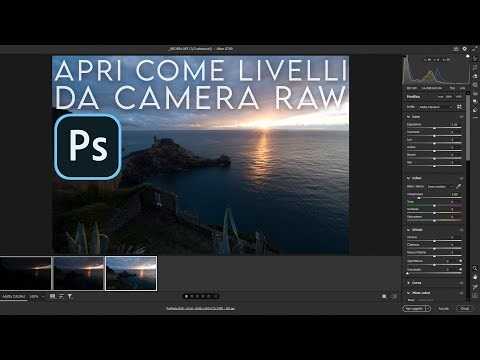480x360 pixels.
Task: Toggle highlight clipping warning in histogram
Action: tap(468, 56)
